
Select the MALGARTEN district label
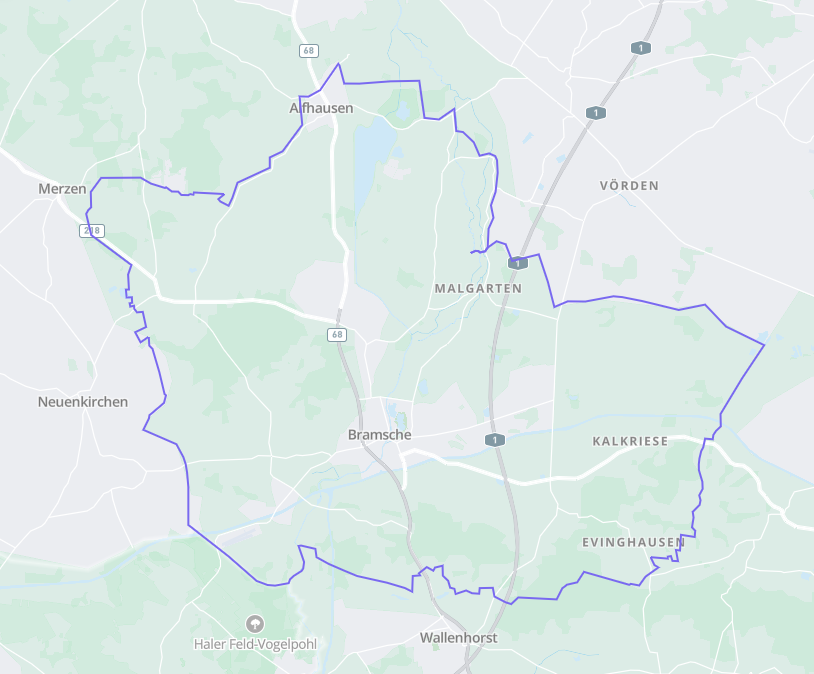478,288
